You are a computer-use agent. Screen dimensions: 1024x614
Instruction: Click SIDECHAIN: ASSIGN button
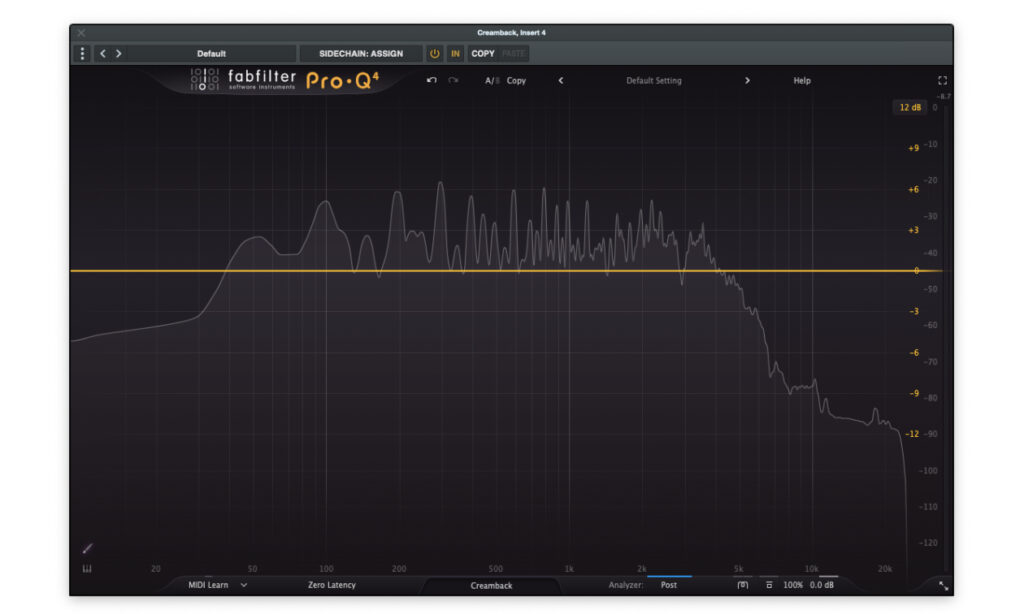click(360, 54)
